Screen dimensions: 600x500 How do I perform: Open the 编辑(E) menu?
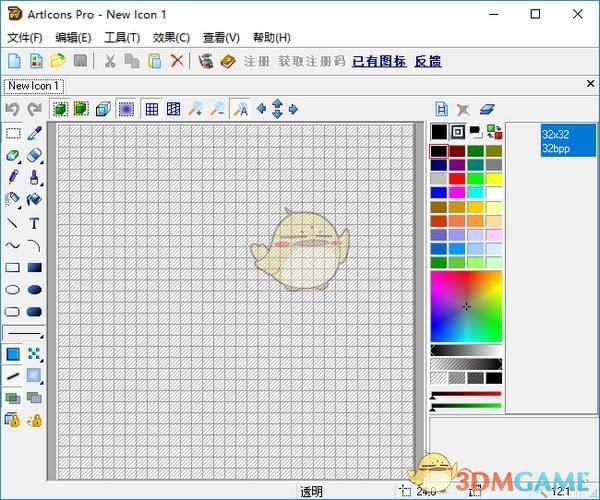(73, 37)
